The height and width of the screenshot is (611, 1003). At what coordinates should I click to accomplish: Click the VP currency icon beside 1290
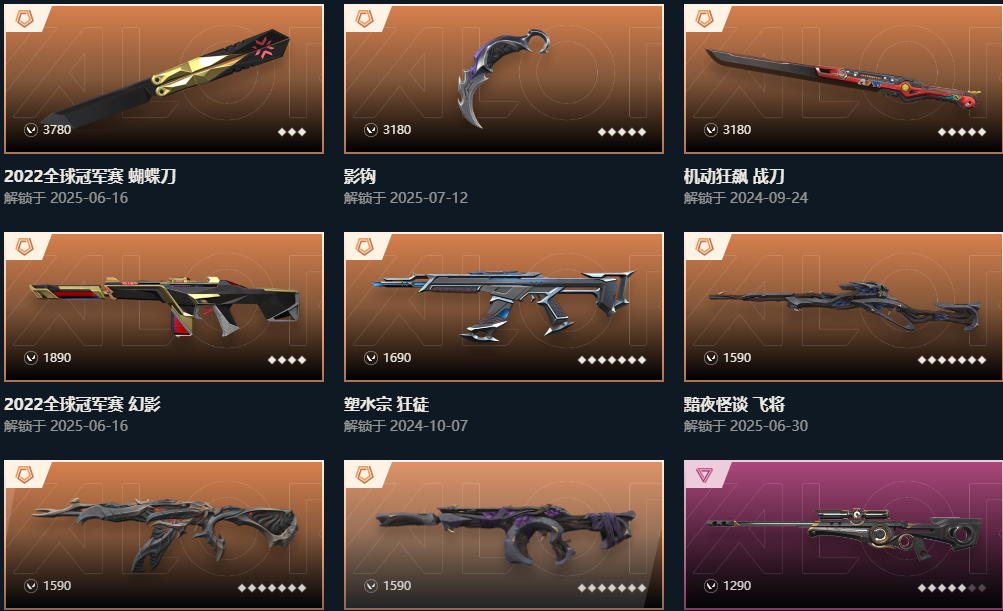coord(711,585)
